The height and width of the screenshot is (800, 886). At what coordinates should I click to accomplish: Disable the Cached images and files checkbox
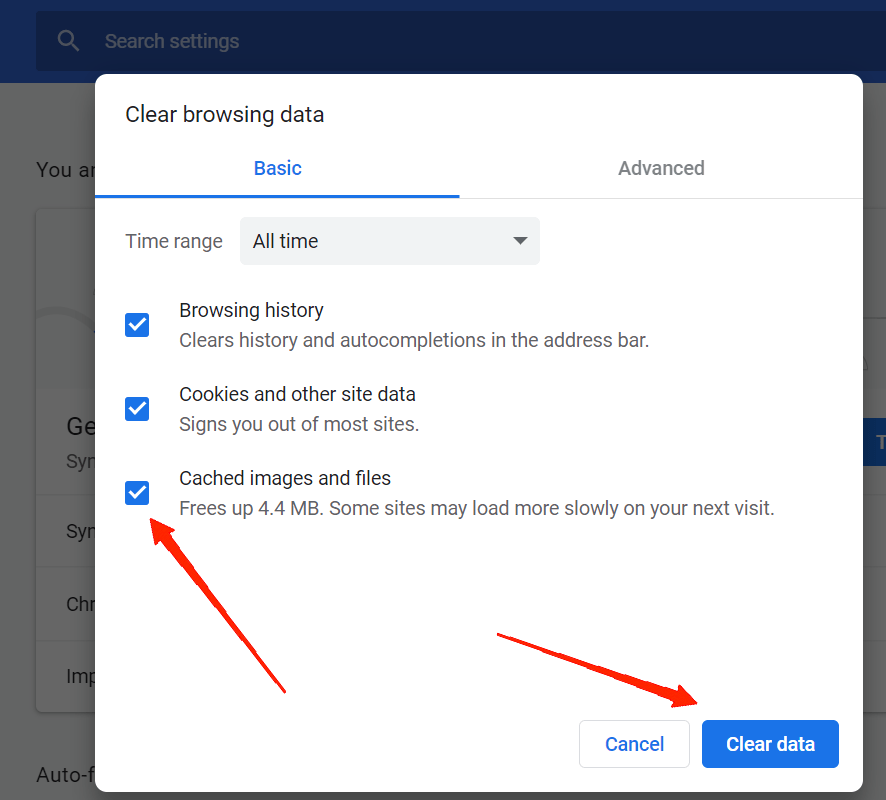[x=137, y=493]
